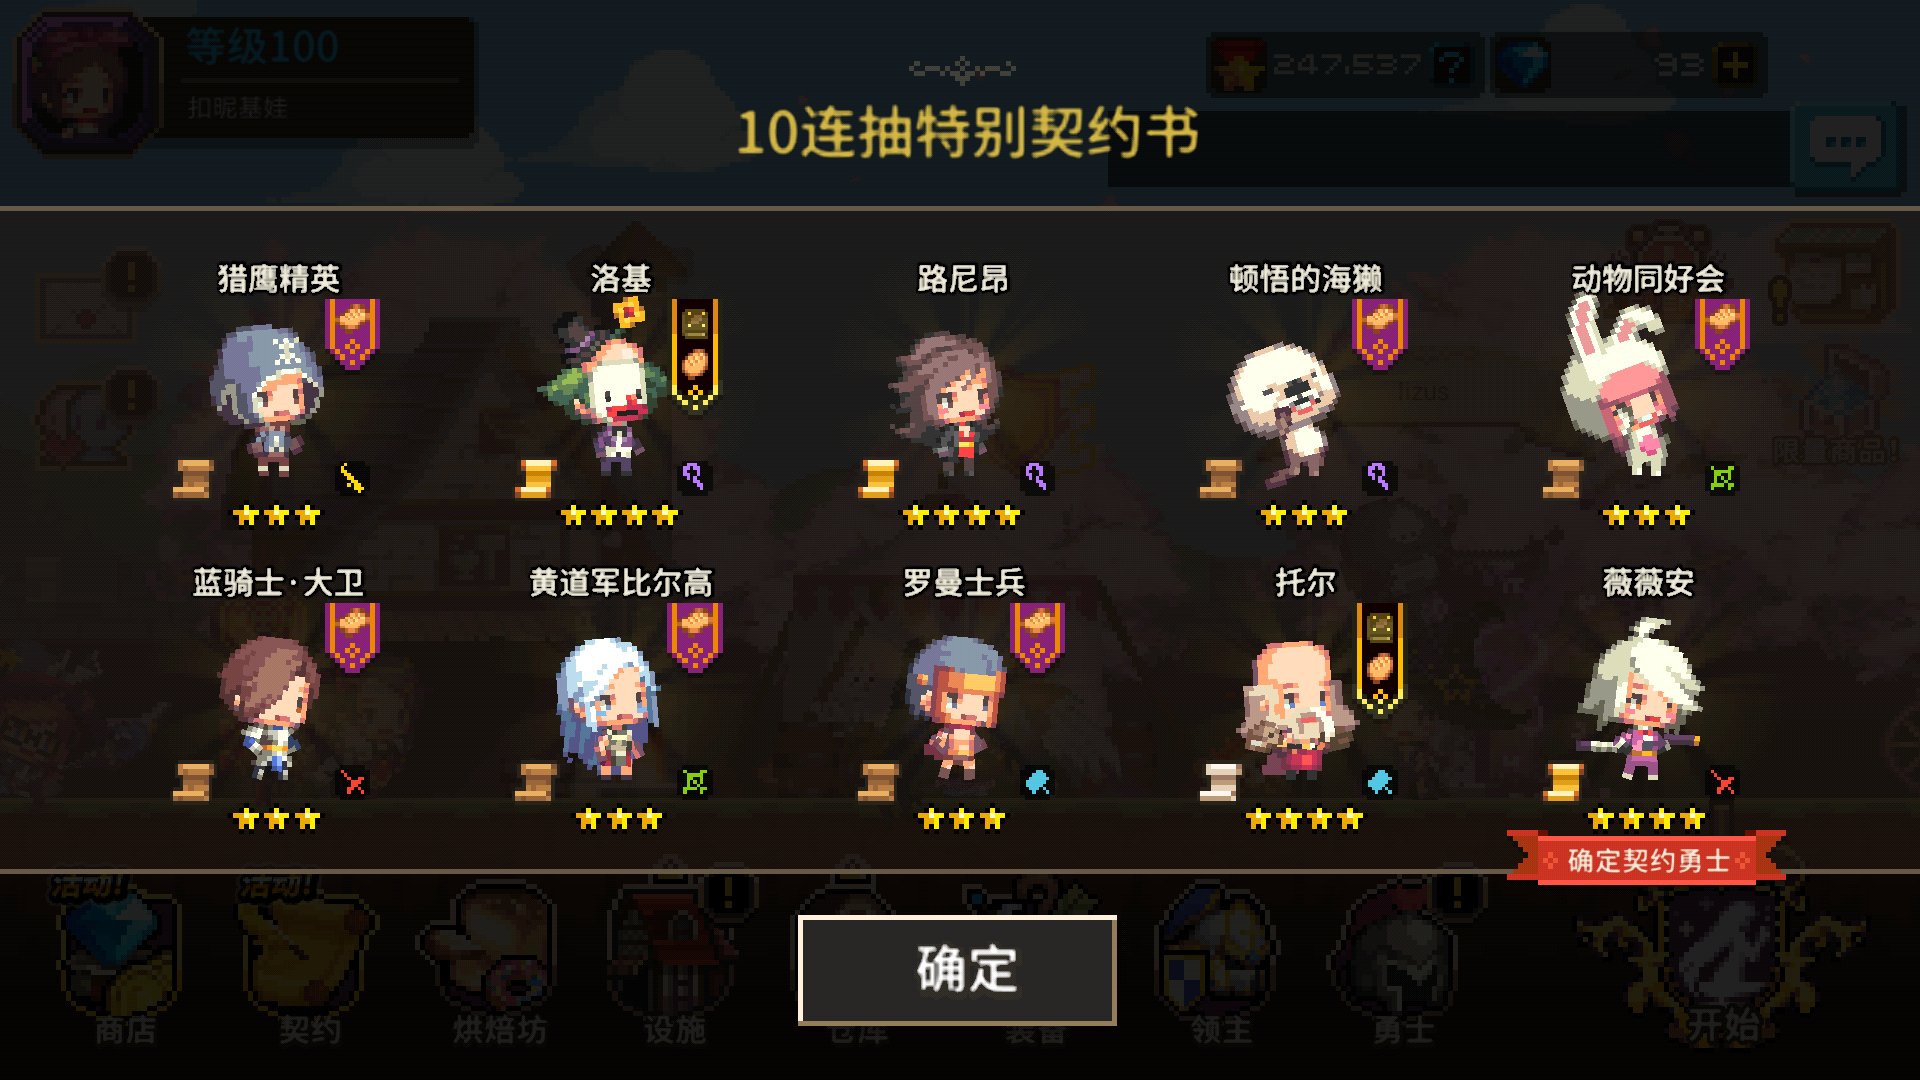
Task: Click the blue hammer icon under 罗曼士兵
Action: (x=1037, y=782)
